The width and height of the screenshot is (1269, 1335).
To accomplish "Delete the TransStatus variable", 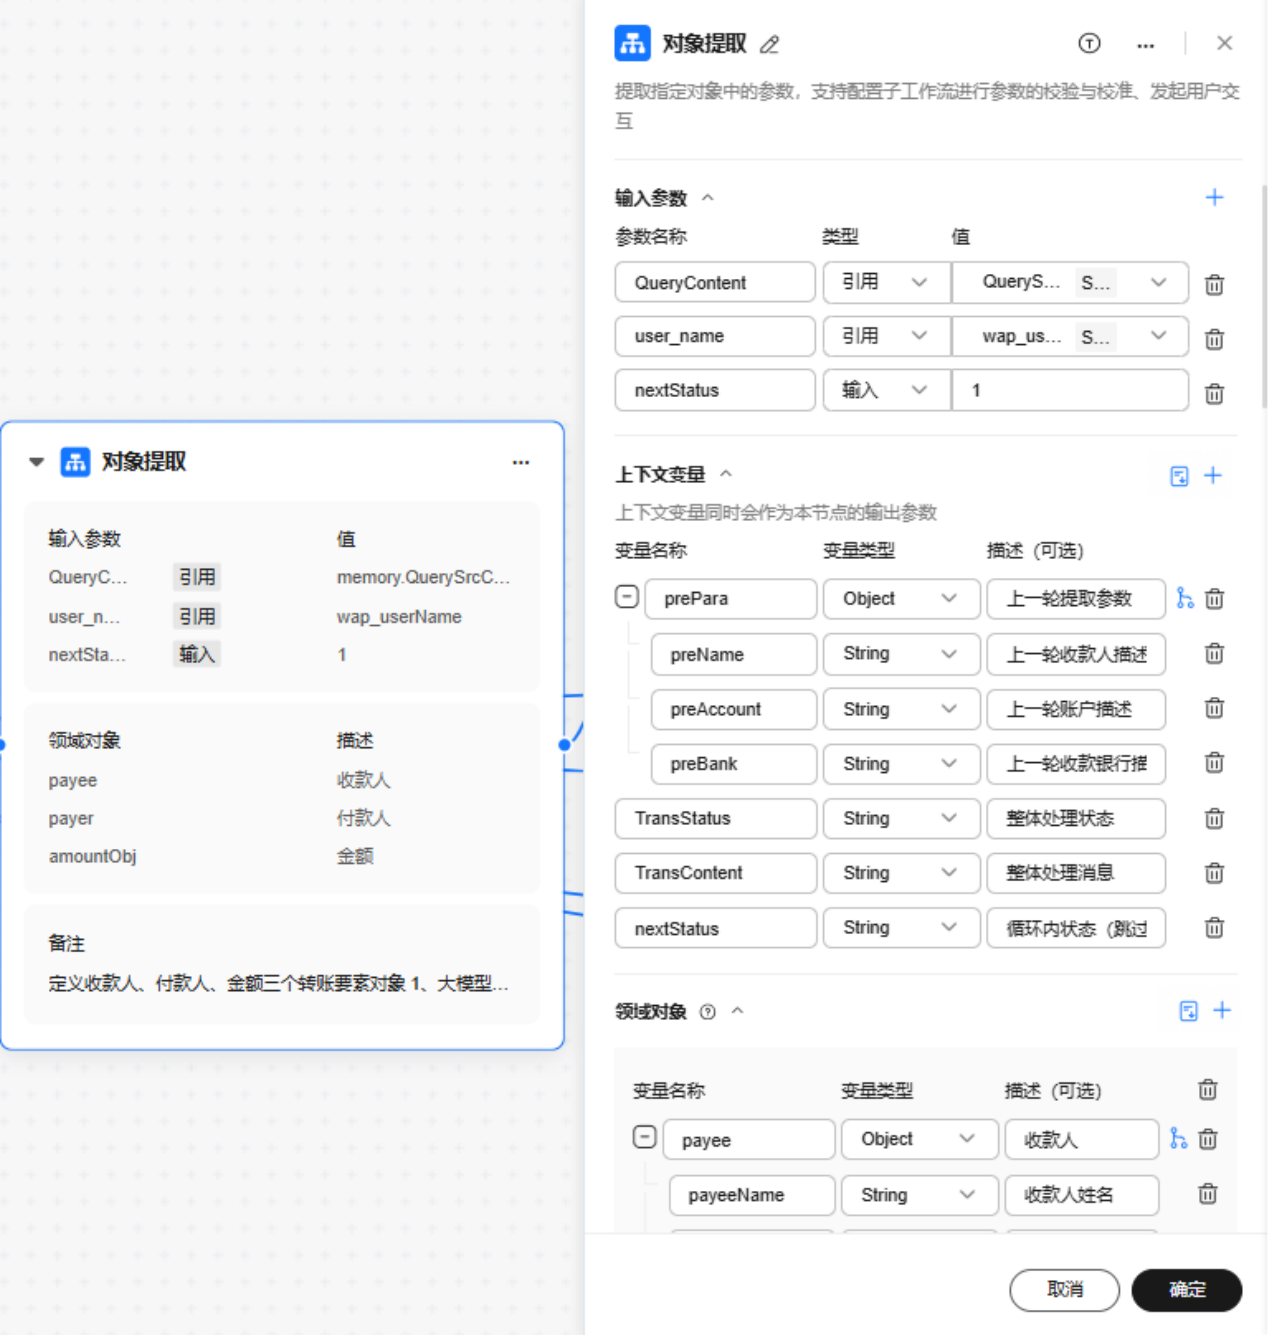I will pyautogui.click(x=1214, y=818).
